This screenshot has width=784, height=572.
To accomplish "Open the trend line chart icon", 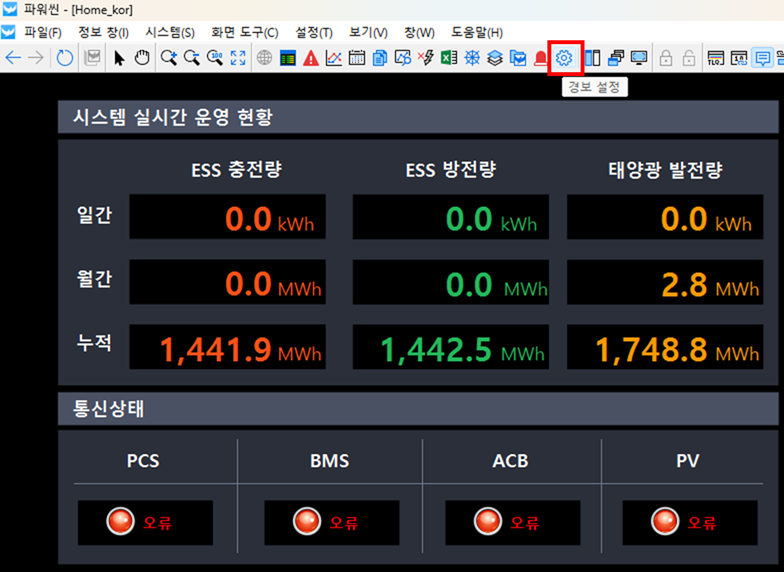I will pyautogui.click(x=334, y=58).
